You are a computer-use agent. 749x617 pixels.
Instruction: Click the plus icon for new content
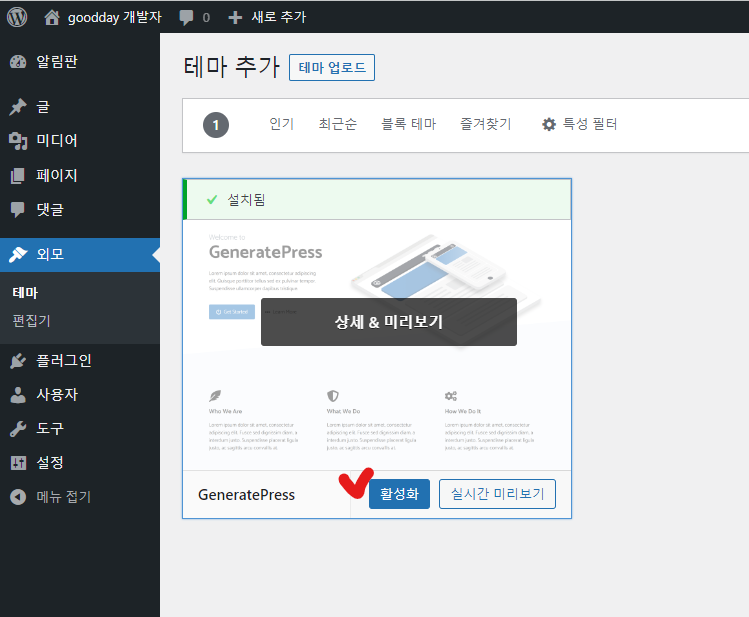[x=235, y=18]
